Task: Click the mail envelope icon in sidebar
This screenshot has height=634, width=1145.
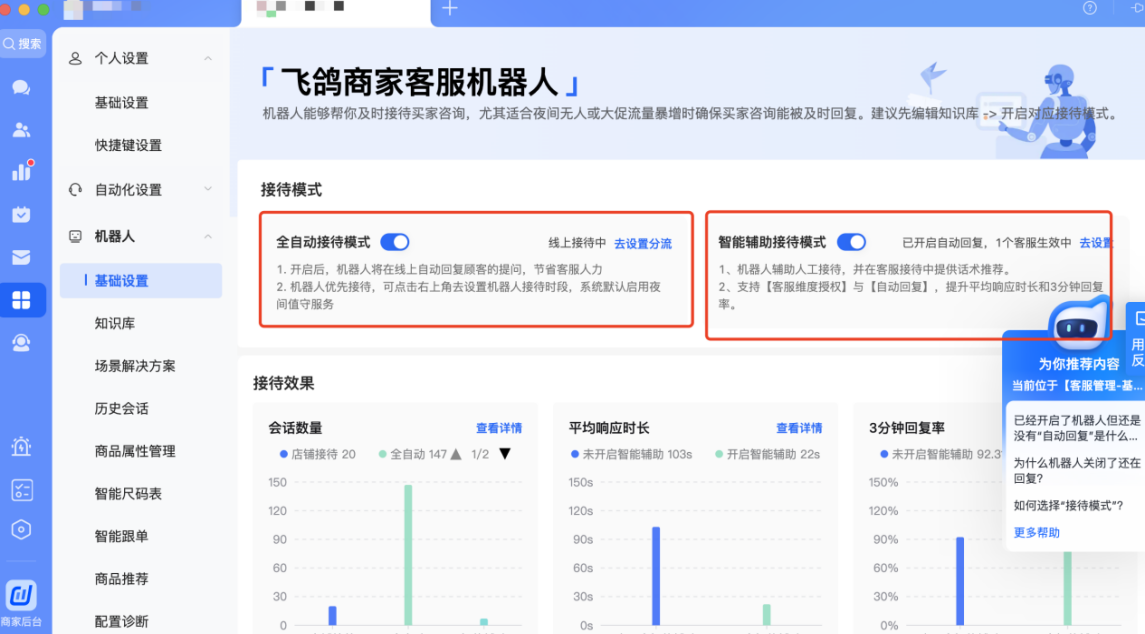Action: [21, 257]
